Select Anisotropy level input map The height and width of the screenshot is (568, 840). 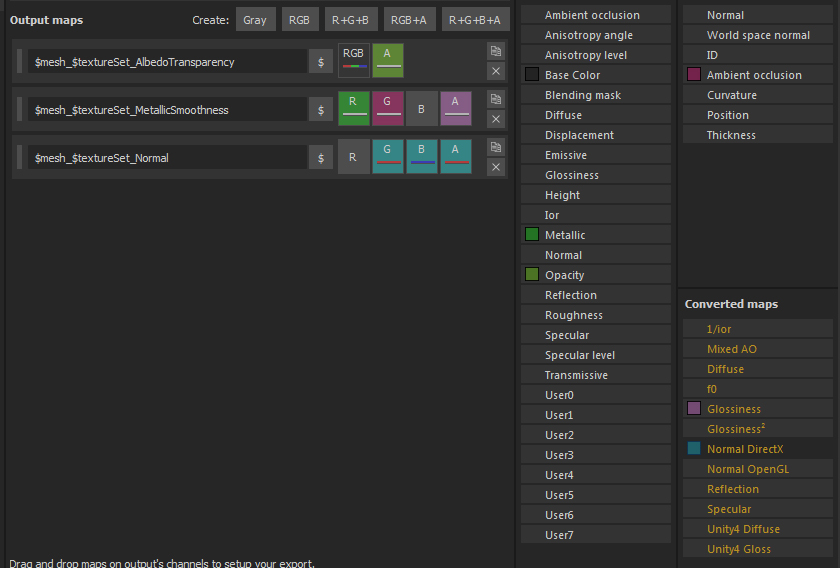point(596,55)
